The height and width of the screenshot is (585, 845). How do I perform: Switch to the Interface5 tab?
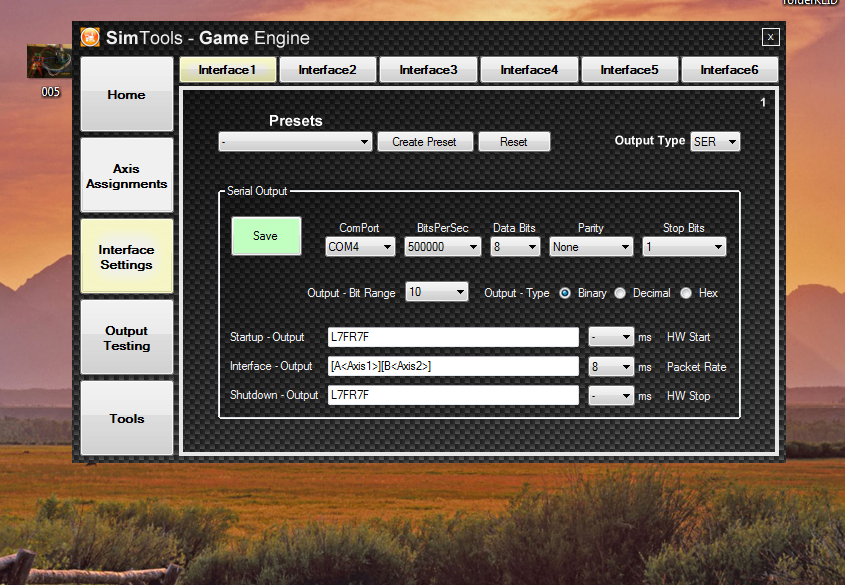[629, 70]
